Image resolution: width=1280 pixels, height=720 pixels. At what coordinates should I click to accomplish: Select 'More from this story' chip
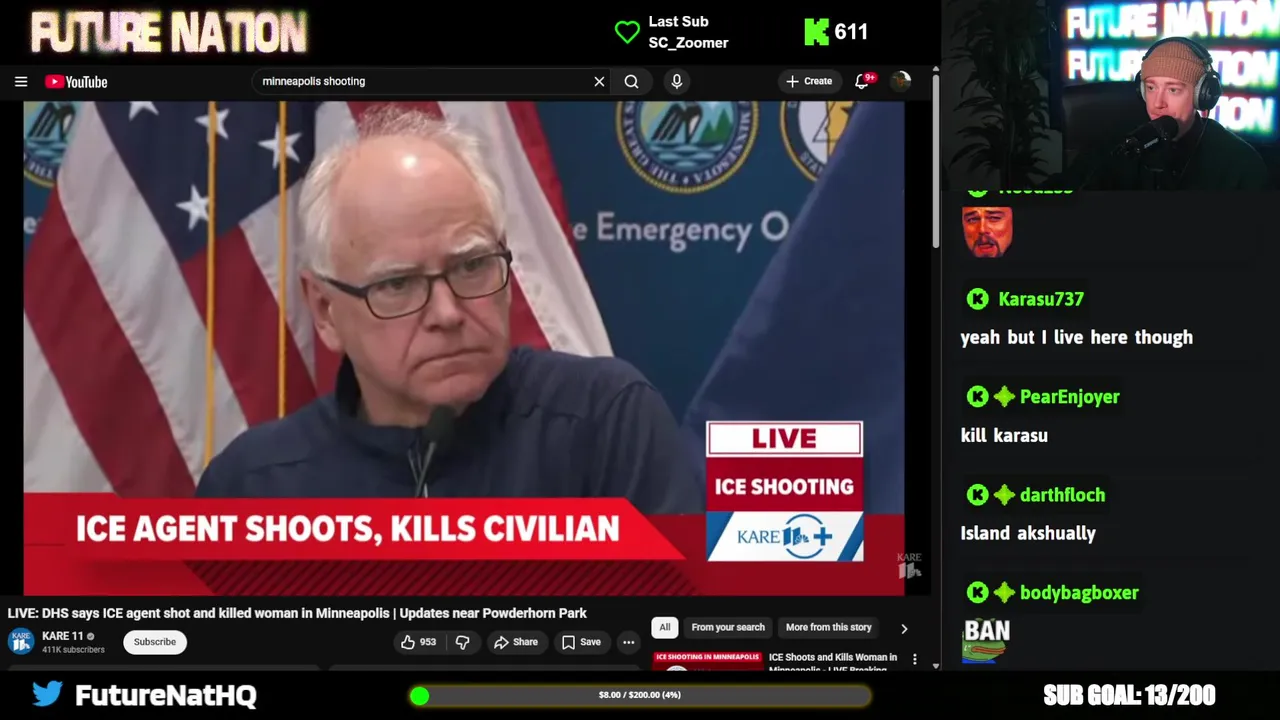coord(829,628)
